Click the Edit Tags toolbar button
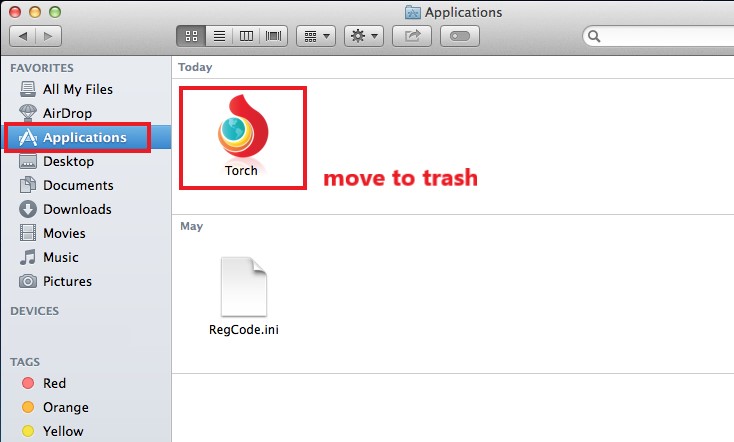Viewport: 734px width, 442px height. pos(460,36)
